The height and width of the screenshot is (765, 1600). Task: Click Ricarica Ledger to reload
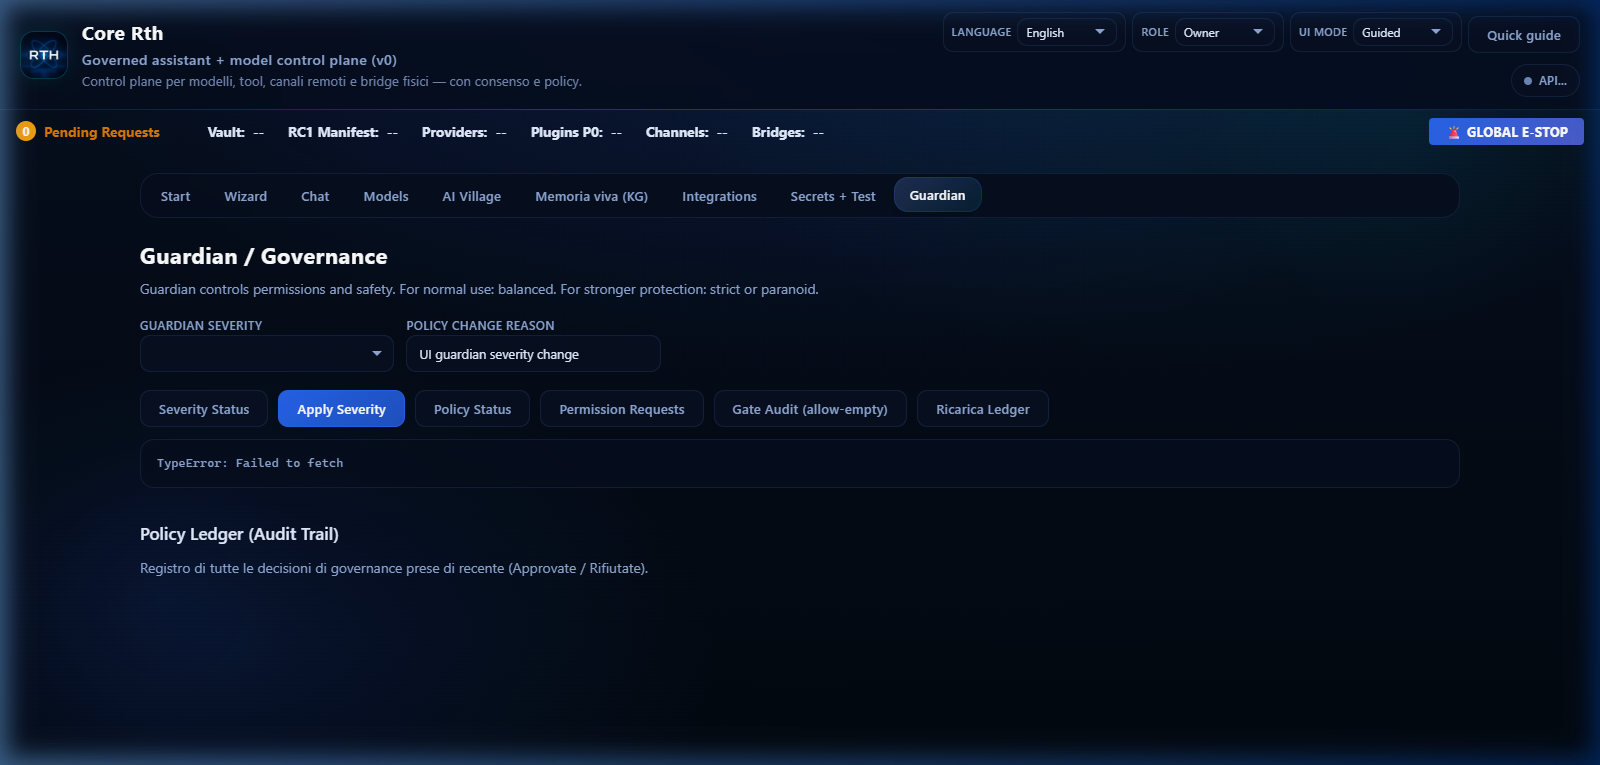pyautogui.click(x=983, y=409)
